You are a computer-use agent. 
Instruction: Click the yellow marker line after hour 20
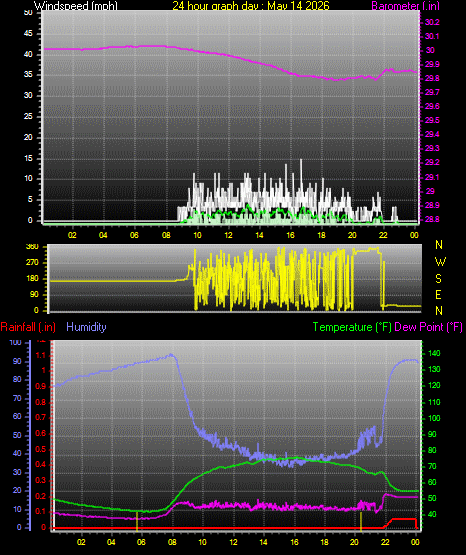click(x=361, y=521)
